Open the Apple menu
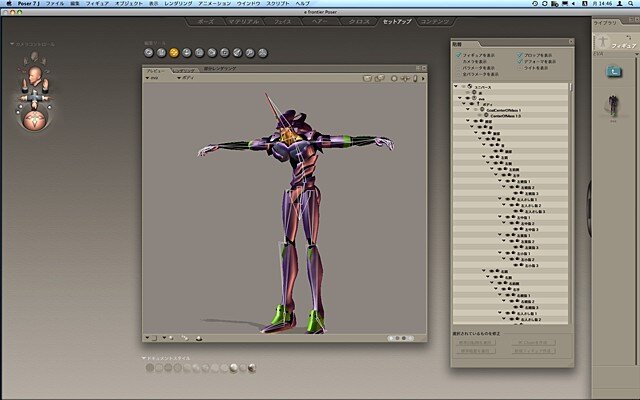The image size is (640, 400). click(x=9, y=3)
